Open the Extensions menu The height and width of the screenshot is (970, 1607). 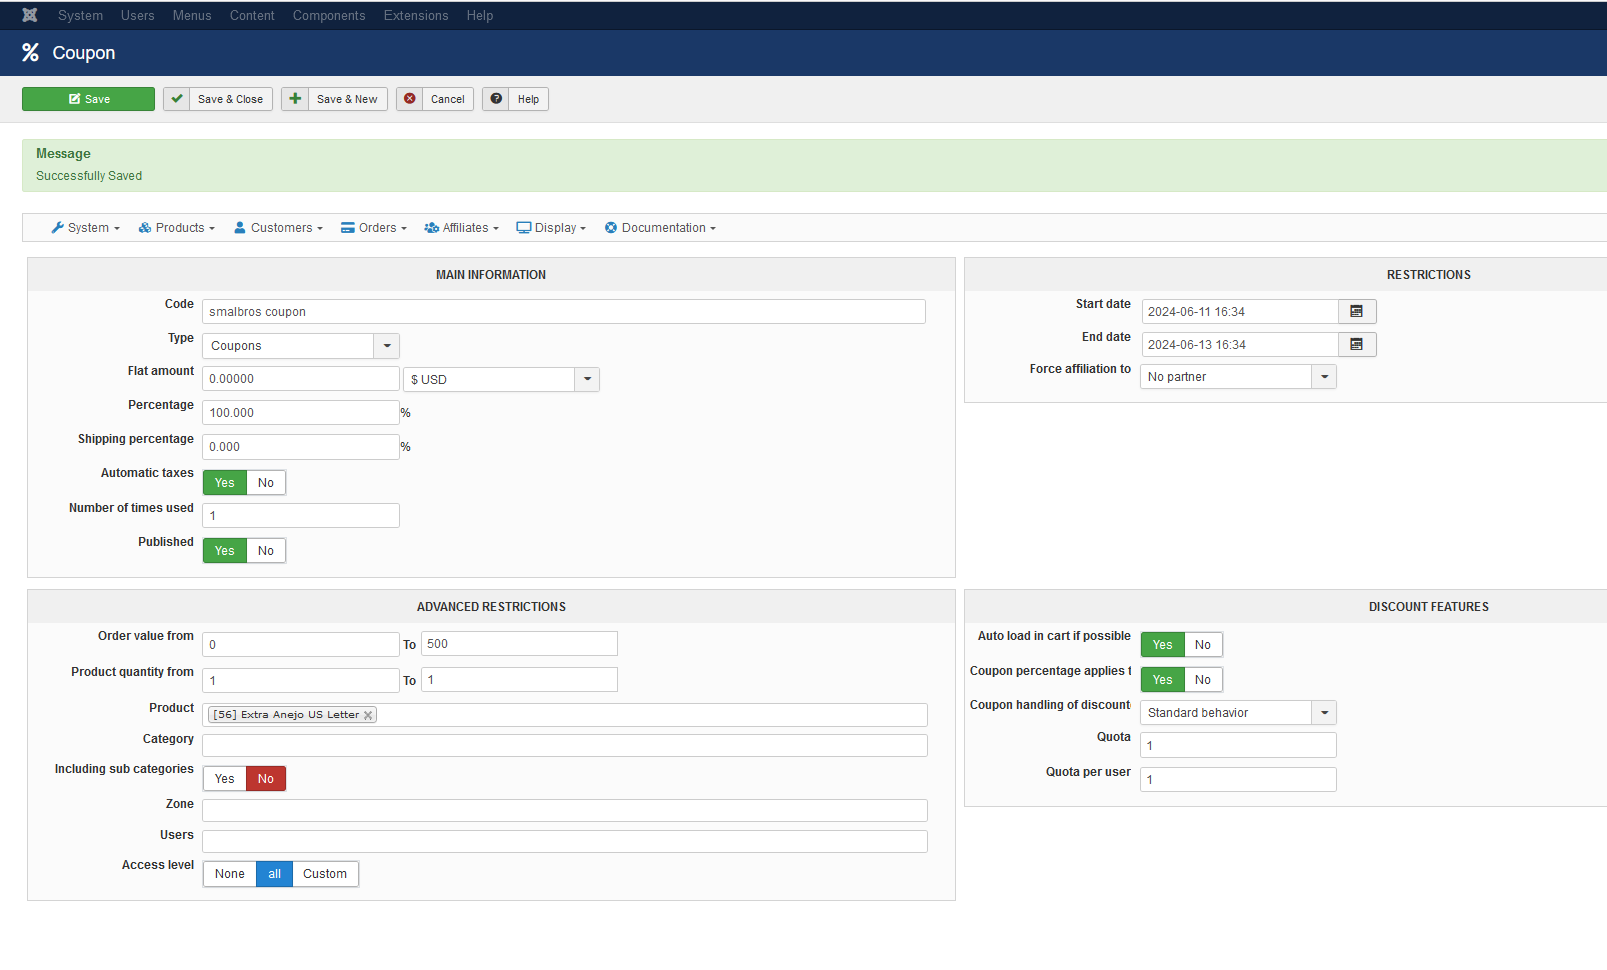point(416,15)
